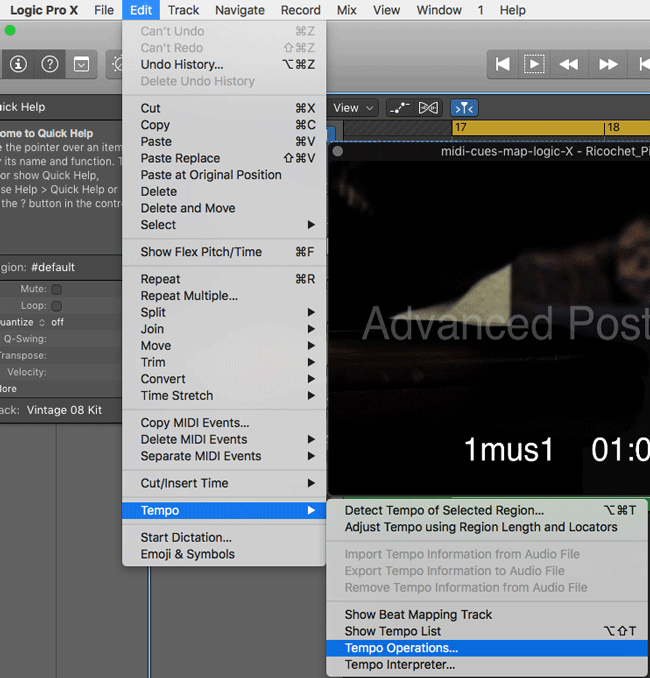
Task: Click the Transpose field
Action: tap(61, 355)
